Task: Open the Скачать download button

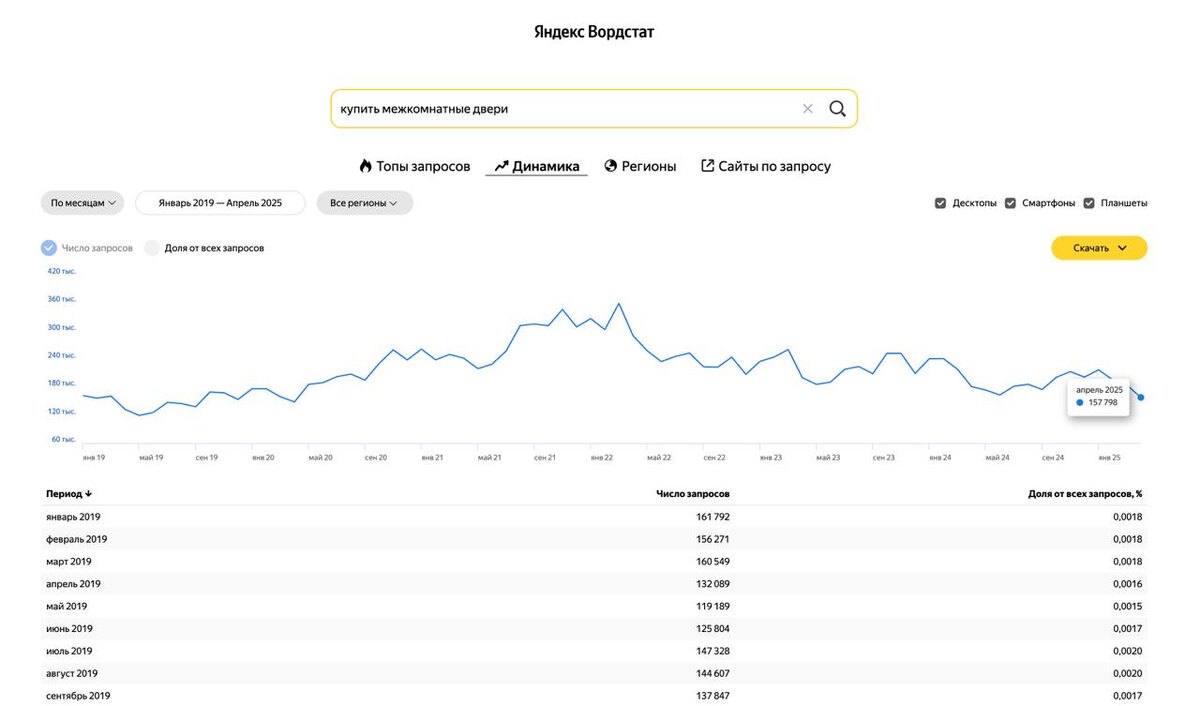Action: tap(1099, 248)
